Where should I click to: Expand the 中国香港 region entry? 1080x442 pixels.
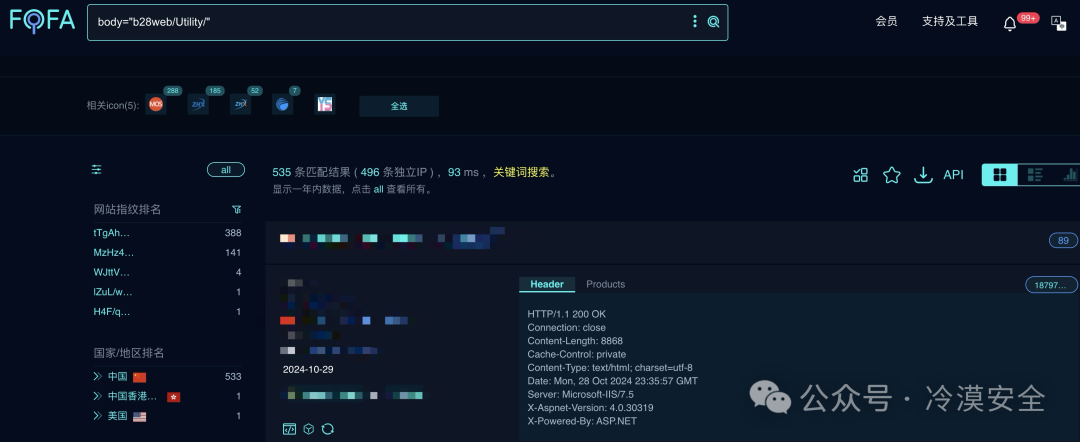98,397
